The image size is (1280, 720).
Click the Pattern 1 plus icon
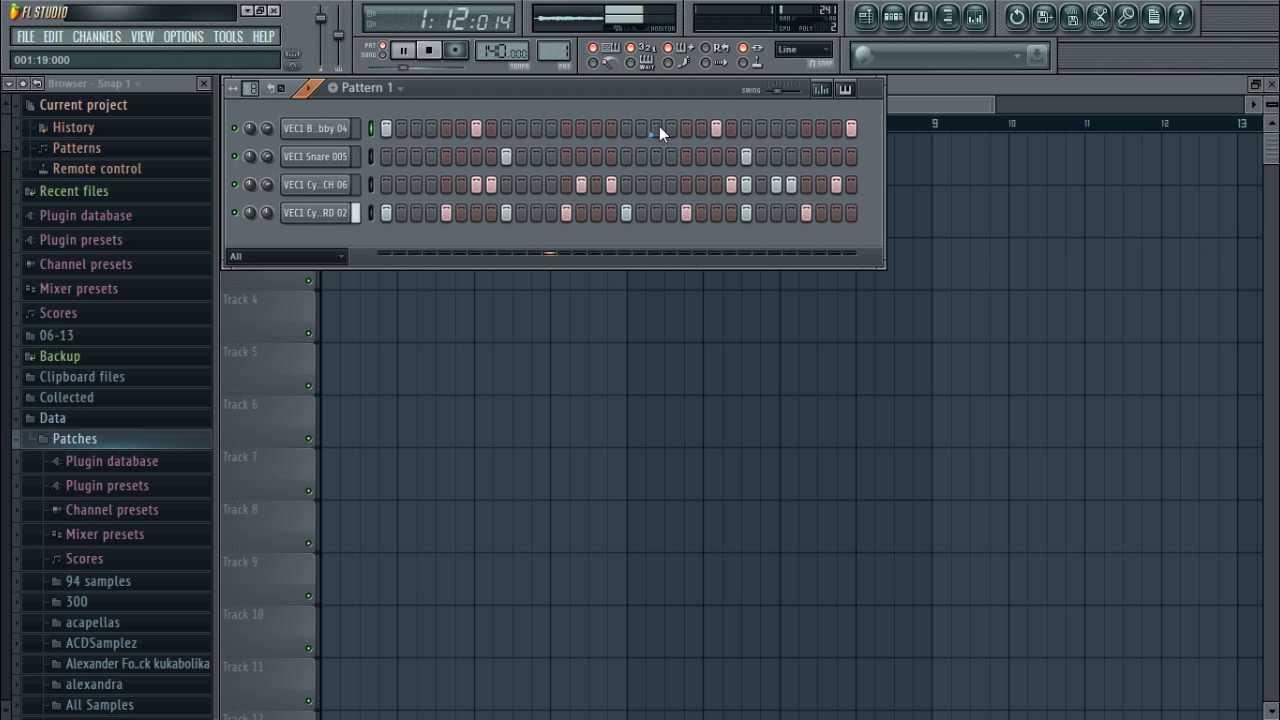click(333, 88)
